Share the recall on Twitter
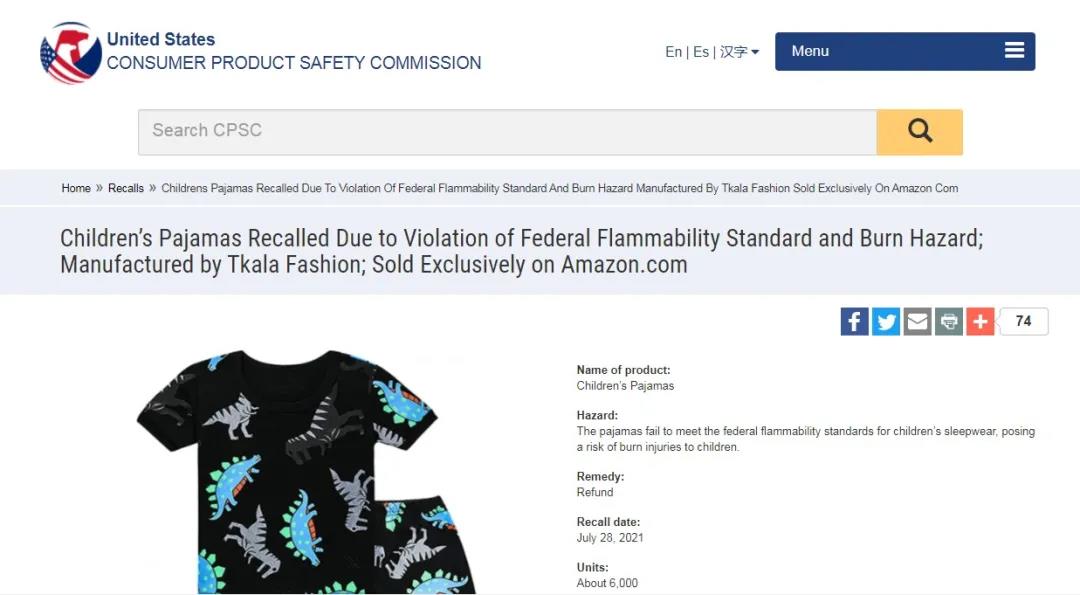 pos(886,321)
